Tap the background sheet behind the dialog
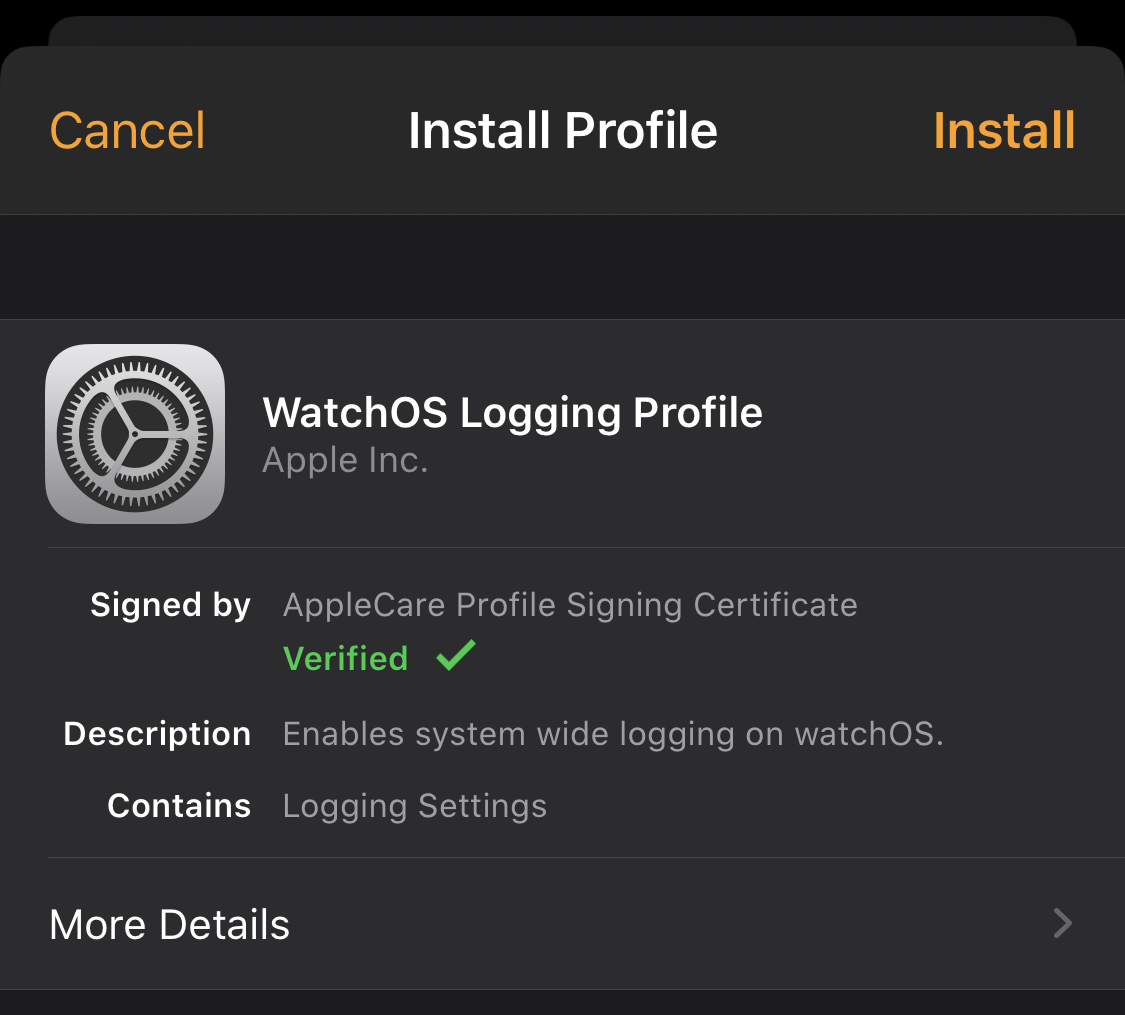Screen dimensions: 1125x1015 (562, 30)
